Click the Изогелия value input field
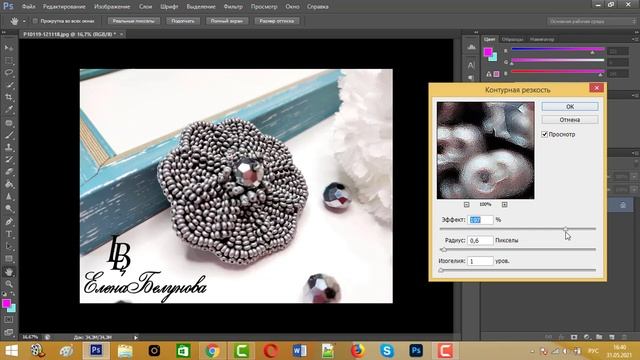640x360 pixels. (480, 261)
